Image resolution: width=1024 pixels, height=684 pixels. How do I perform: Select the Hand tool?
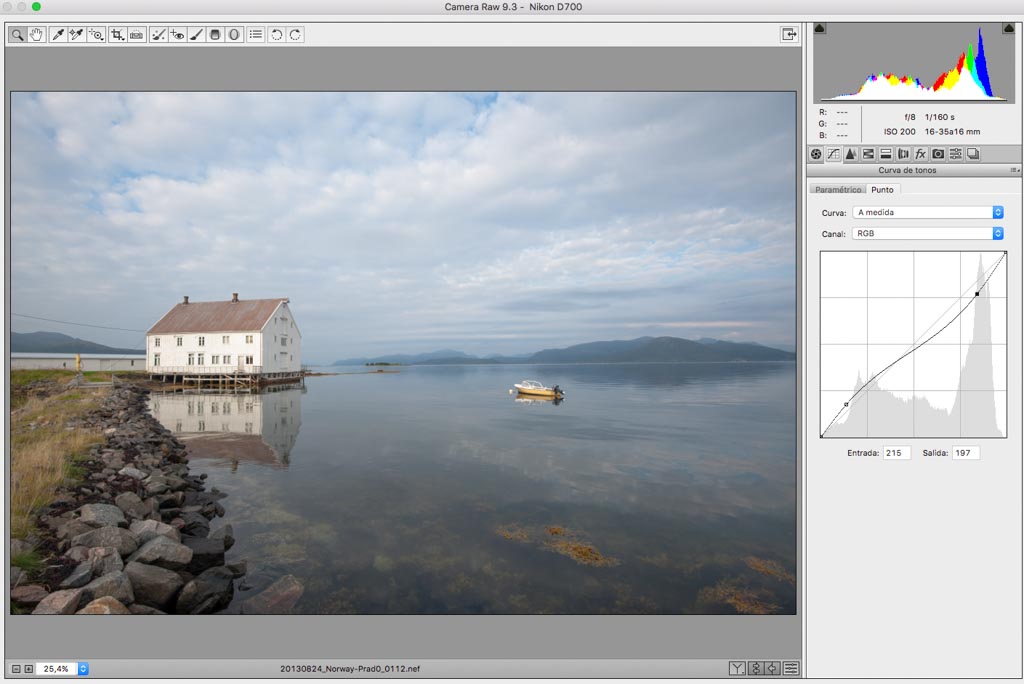point(37,34)
